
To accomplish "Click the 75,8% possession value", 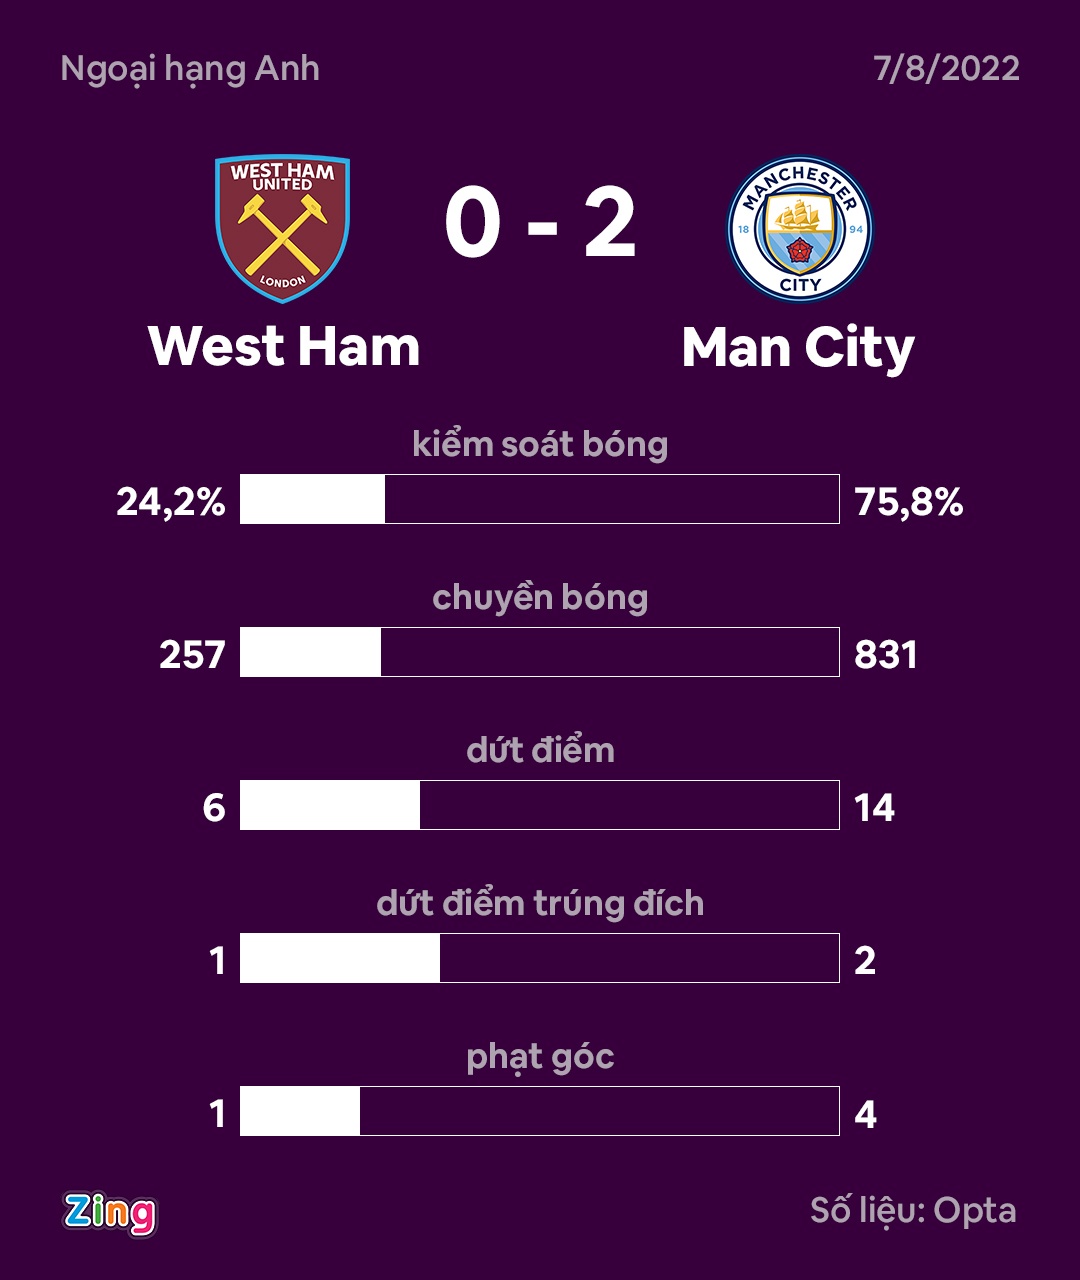I will coord(909,502).
